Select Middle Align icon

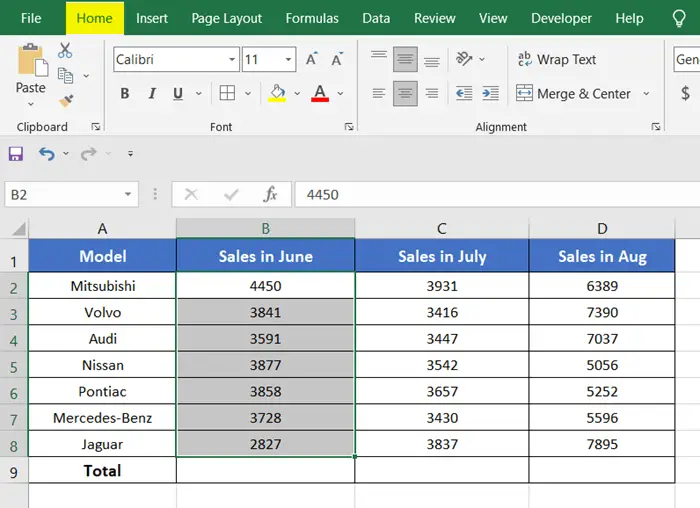(405, 59)
